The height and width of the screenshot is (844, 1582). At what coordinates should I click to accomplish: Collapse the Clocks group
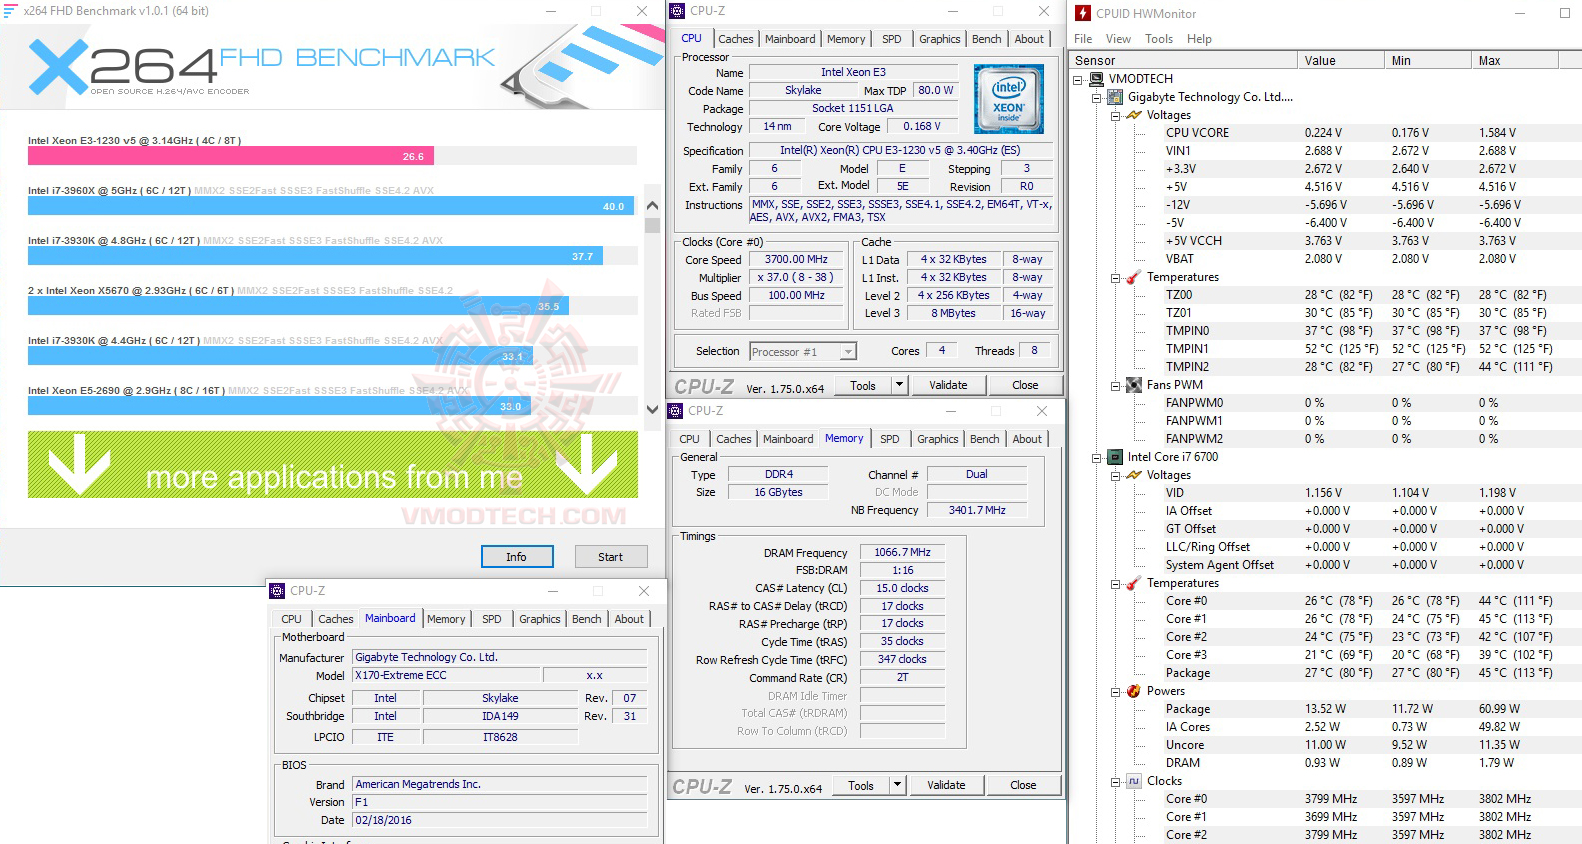tap(1116, 781)
